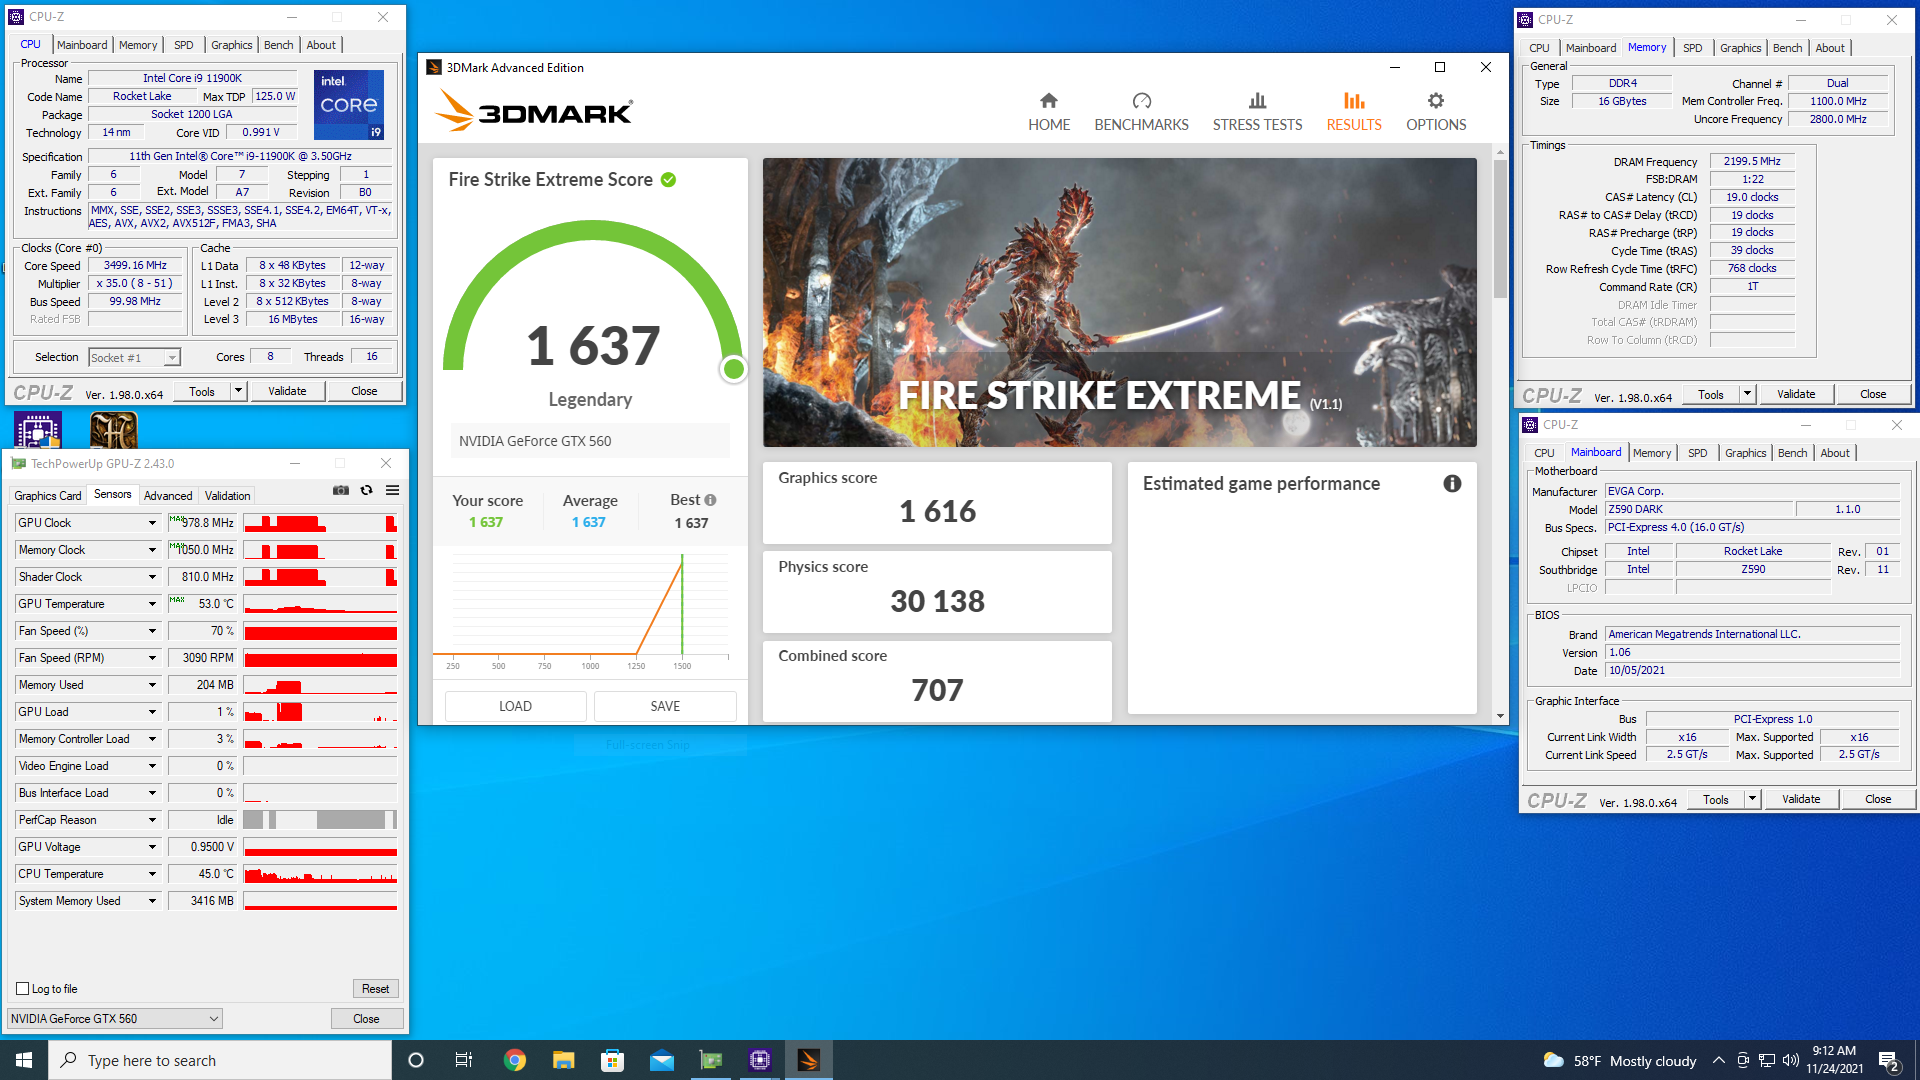
Task: Enable Log to file checkbox in GPU-Z
Action: click(23, 989)
